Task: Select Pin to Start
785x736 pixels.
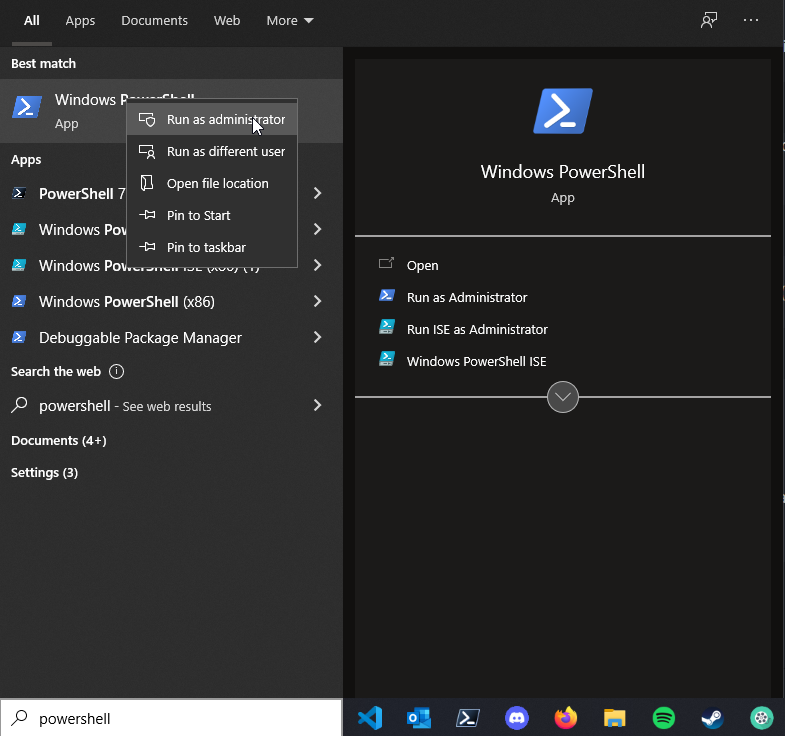Action: [x=212, y=215]
